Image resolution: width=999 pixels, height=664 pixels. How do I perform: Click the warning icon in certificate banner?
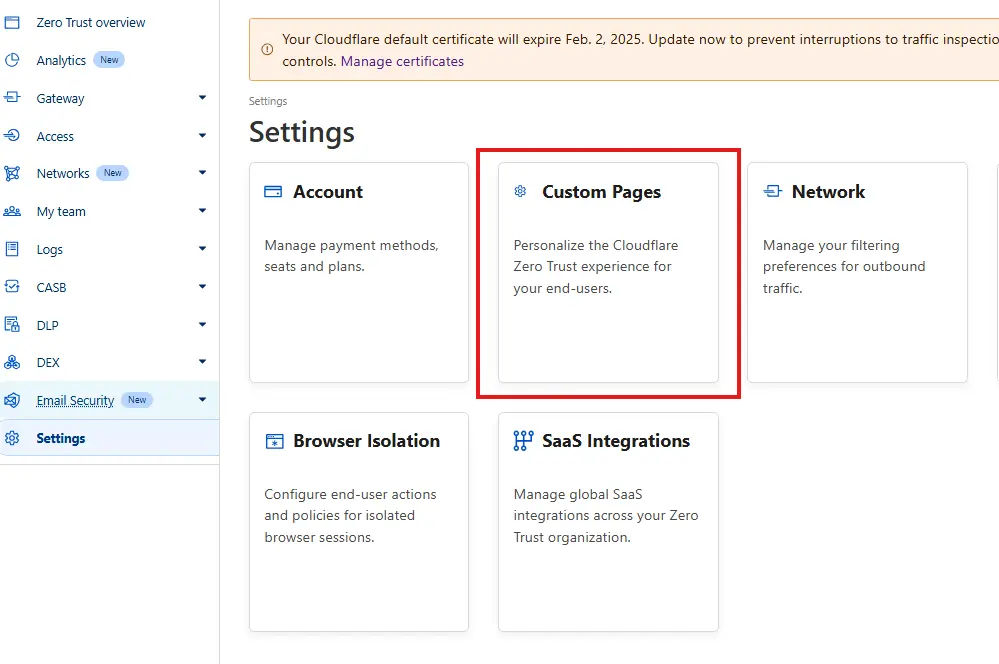267,49
